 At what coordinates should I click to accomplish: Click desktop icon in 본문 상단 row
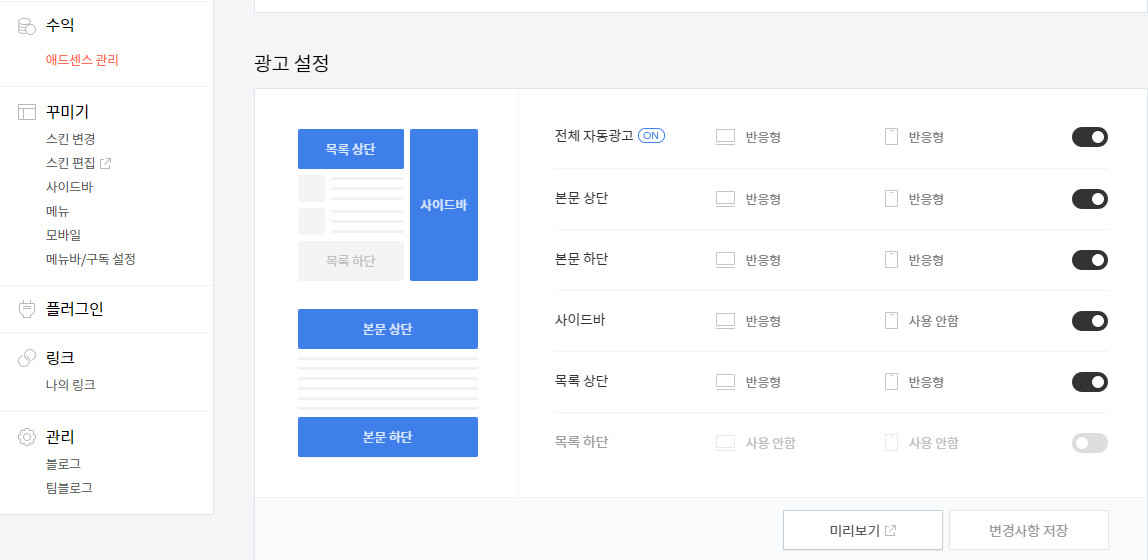click(x=725, y=198)
